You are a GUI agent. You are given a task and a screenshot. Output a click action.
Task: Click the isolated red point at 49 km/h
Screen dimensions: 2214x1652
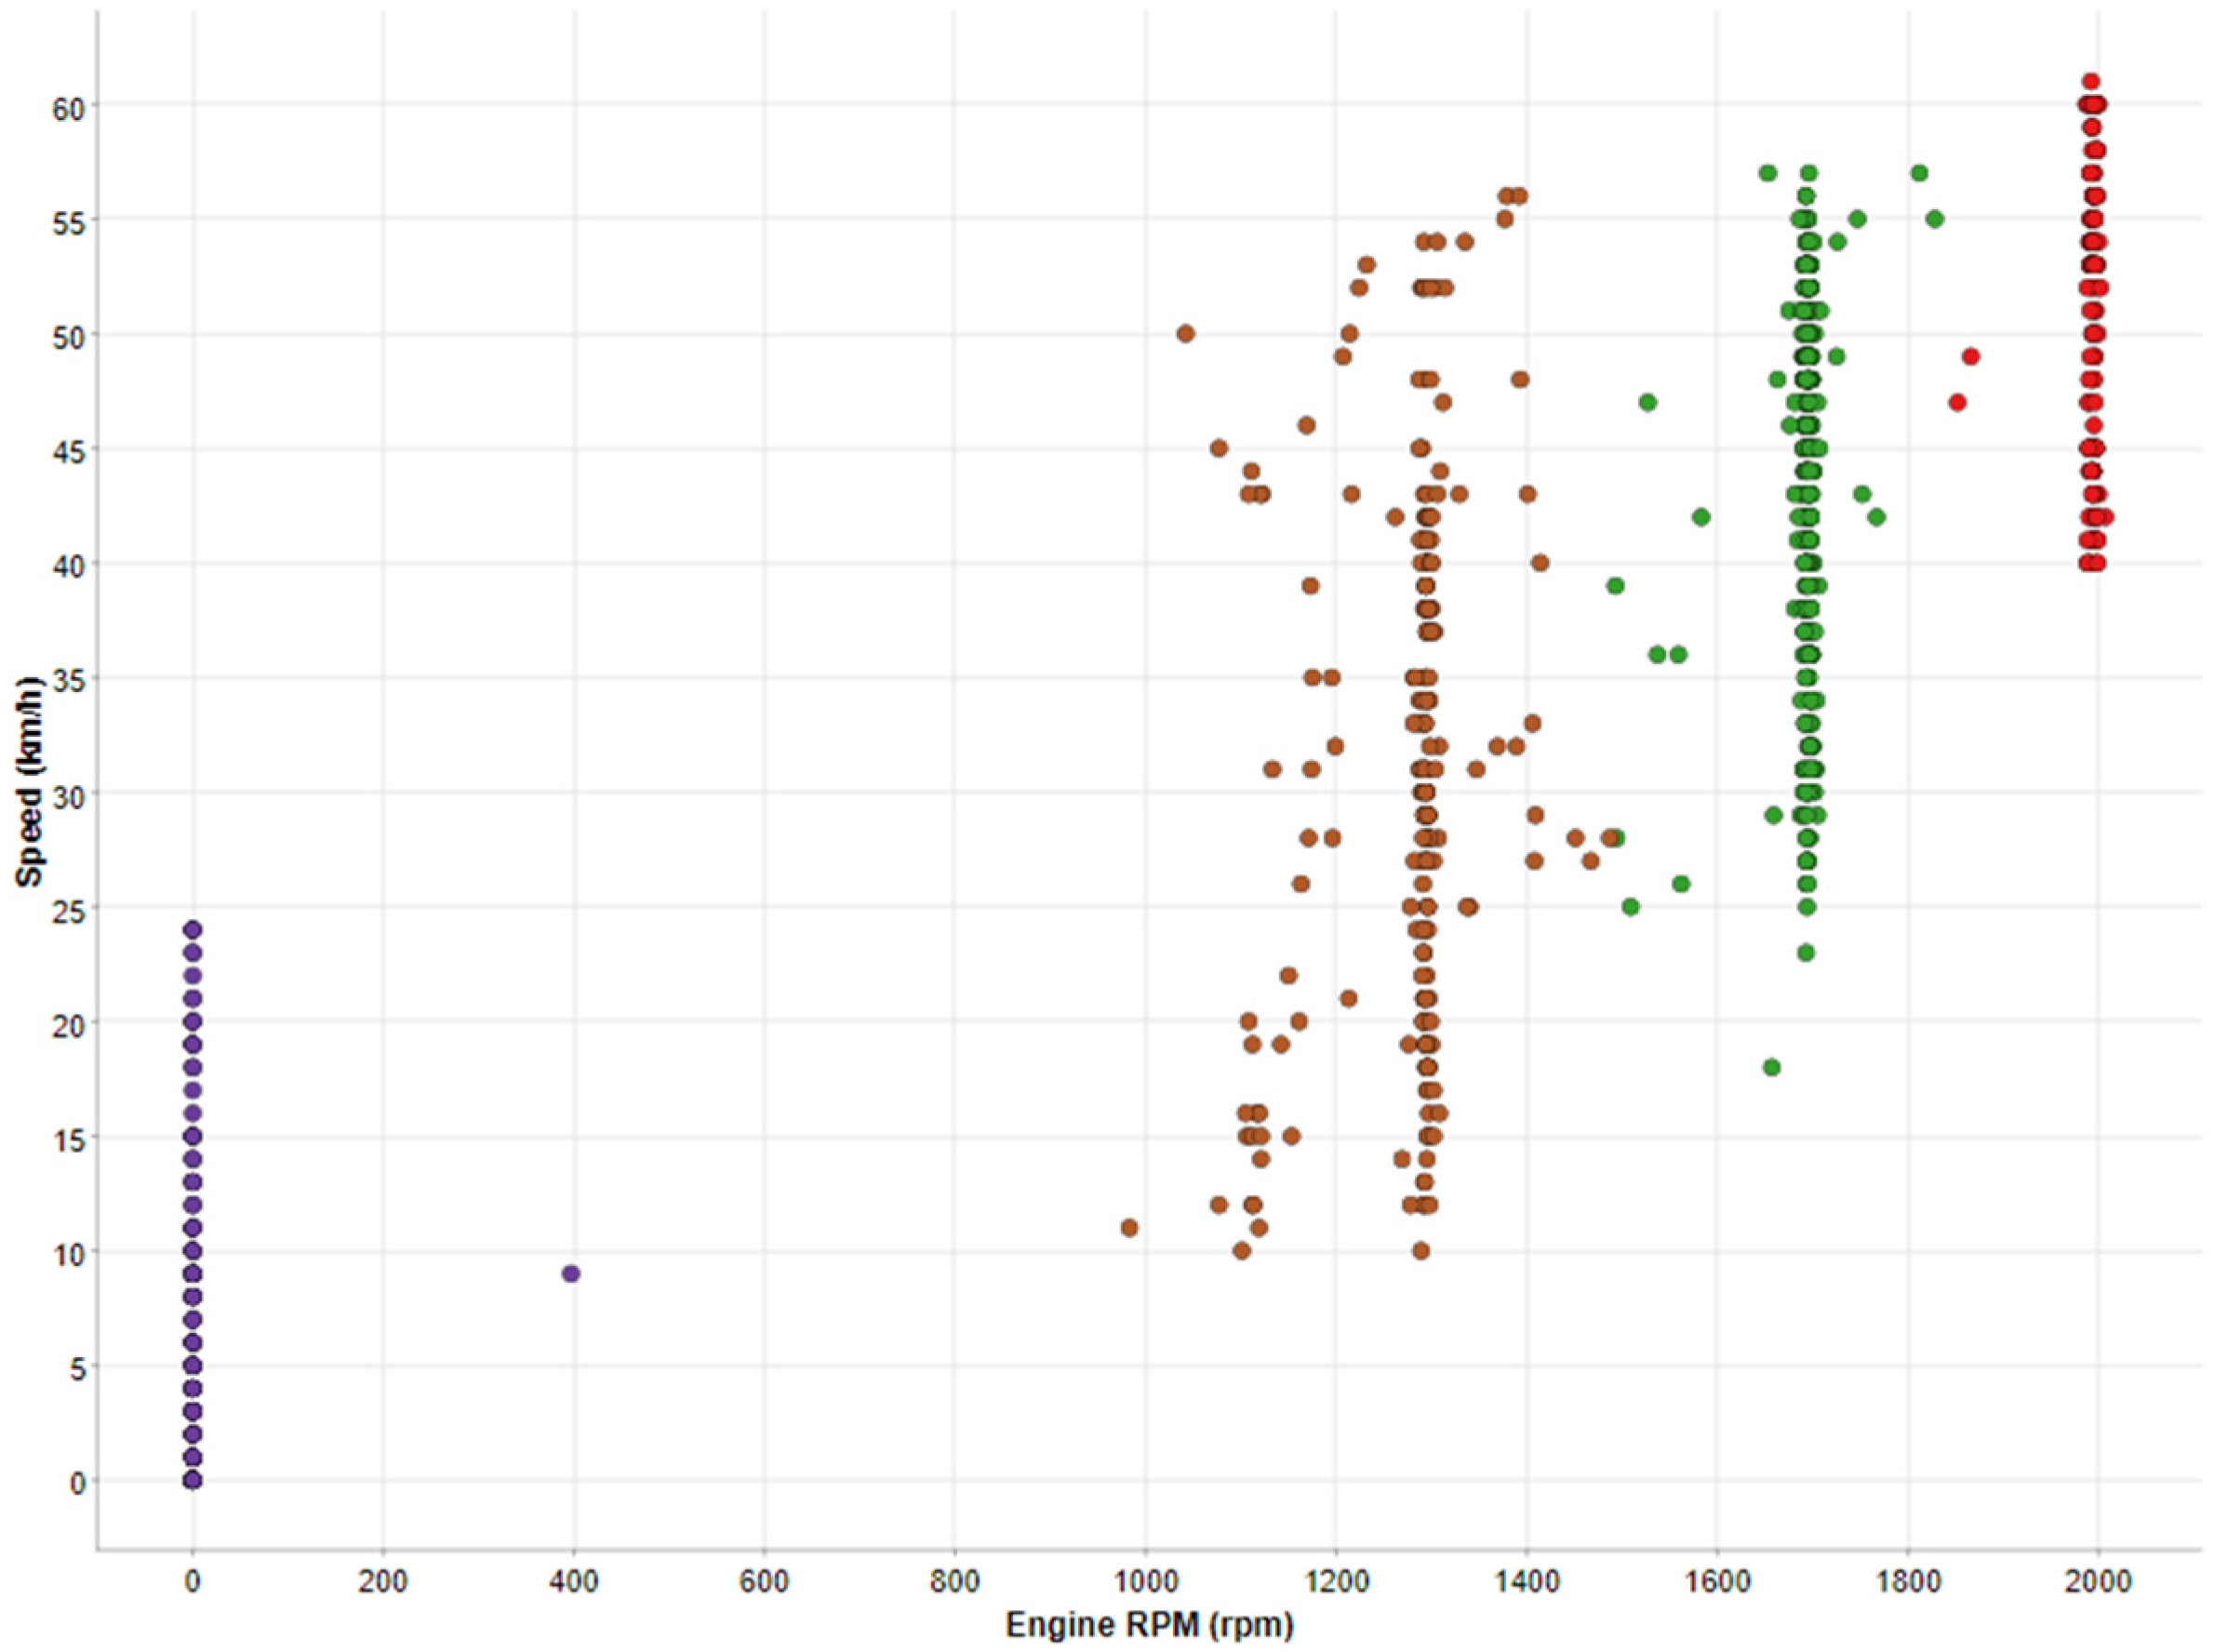(x=1970, y=356)
